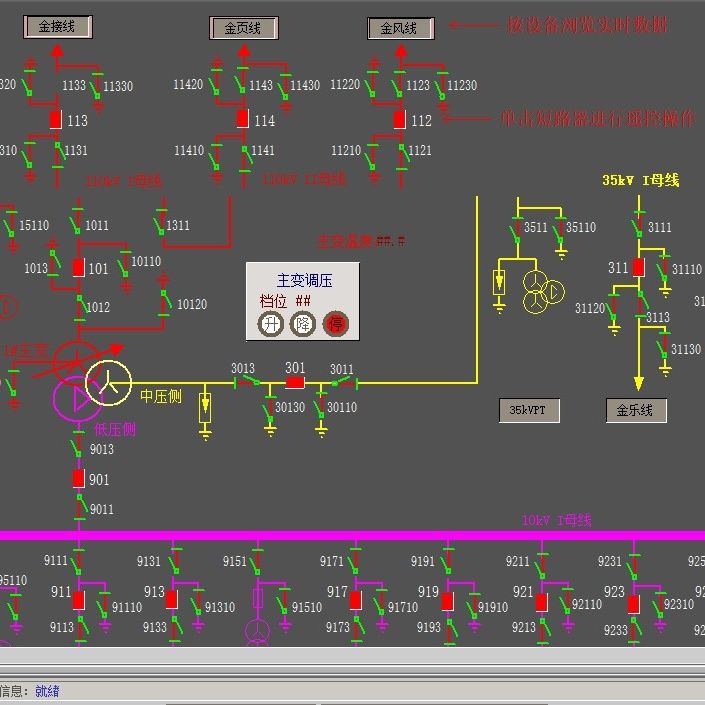The width and height of the screenshot is (705, 705).
Task: Click disconnector switch 1311
Action: point(159,222)
